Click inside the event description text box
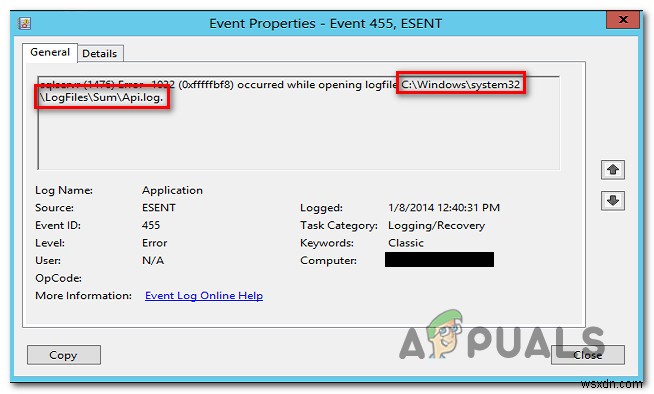654x394 pixels. [x=298, y=123]
